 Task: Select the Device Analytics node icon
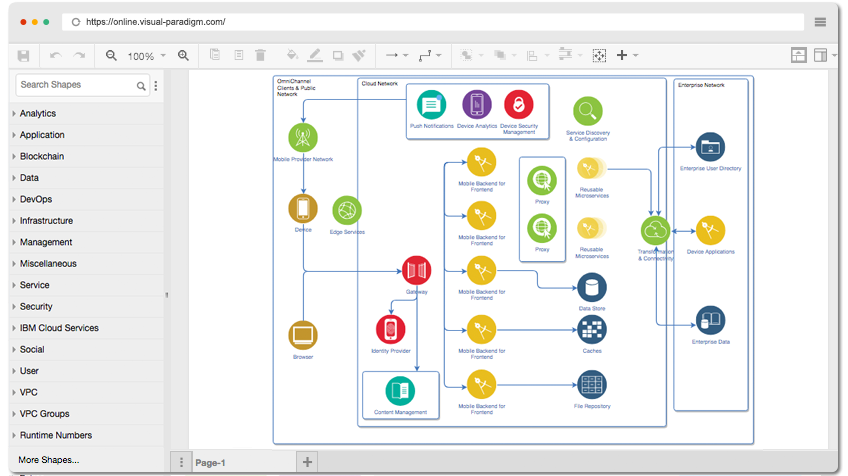tap(477, 104)
